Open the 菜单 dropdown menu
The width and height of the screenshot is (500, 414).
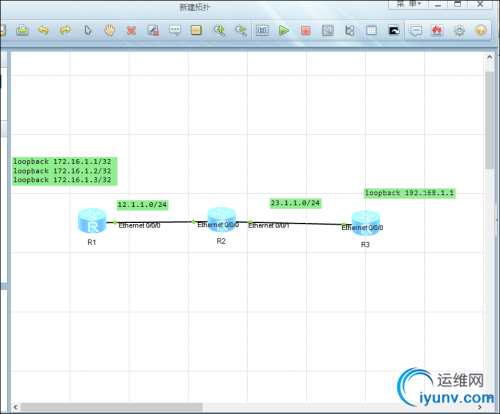[409, 4]
